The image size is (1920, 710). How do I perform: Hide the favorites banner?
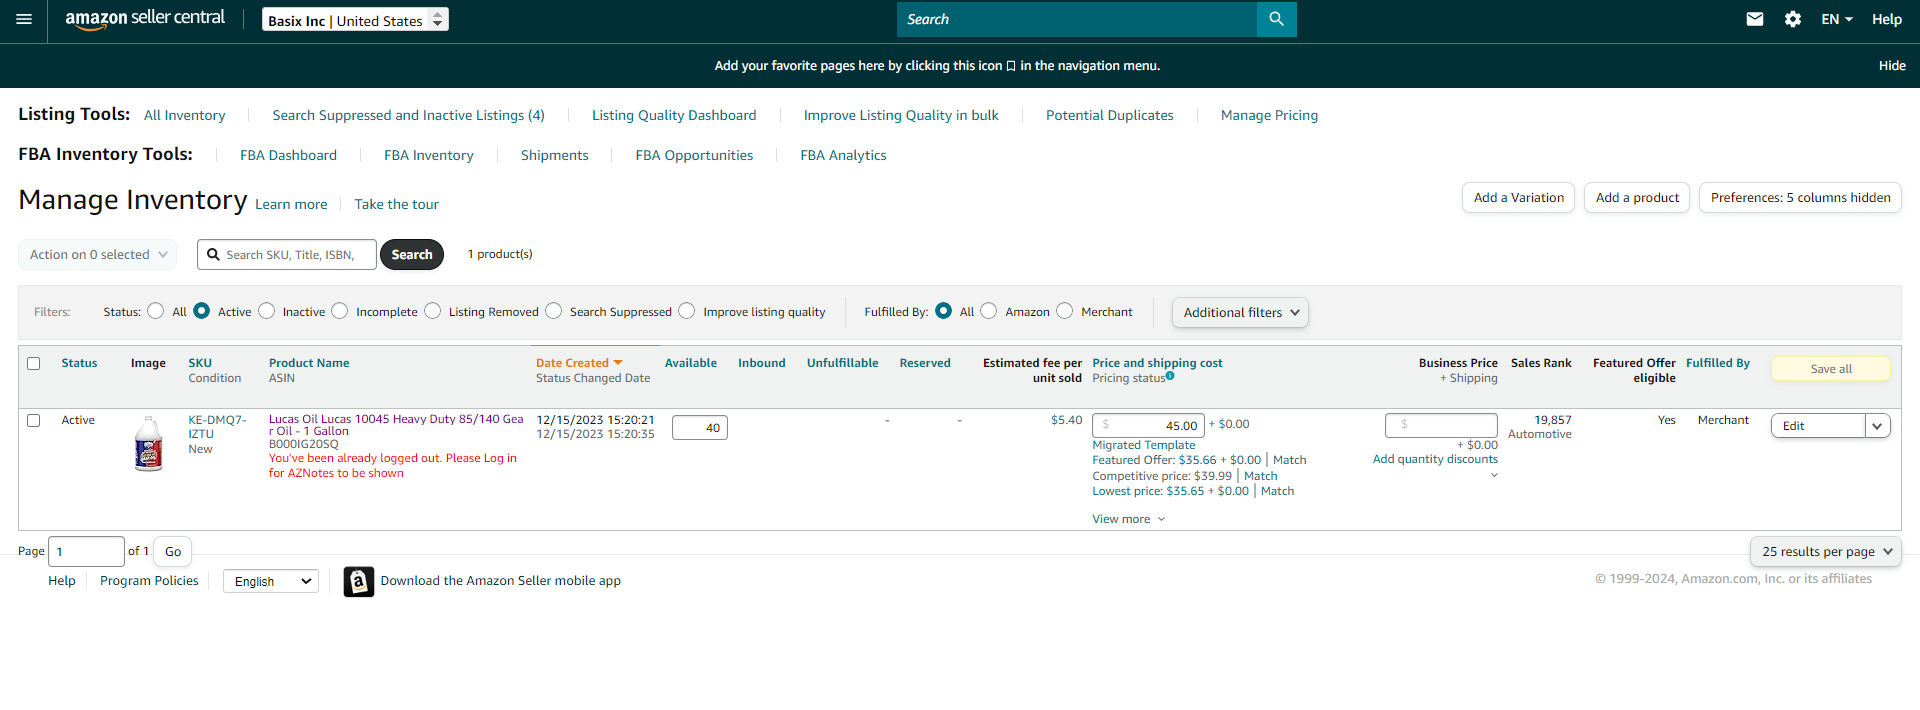click(x=1892, y=66)
